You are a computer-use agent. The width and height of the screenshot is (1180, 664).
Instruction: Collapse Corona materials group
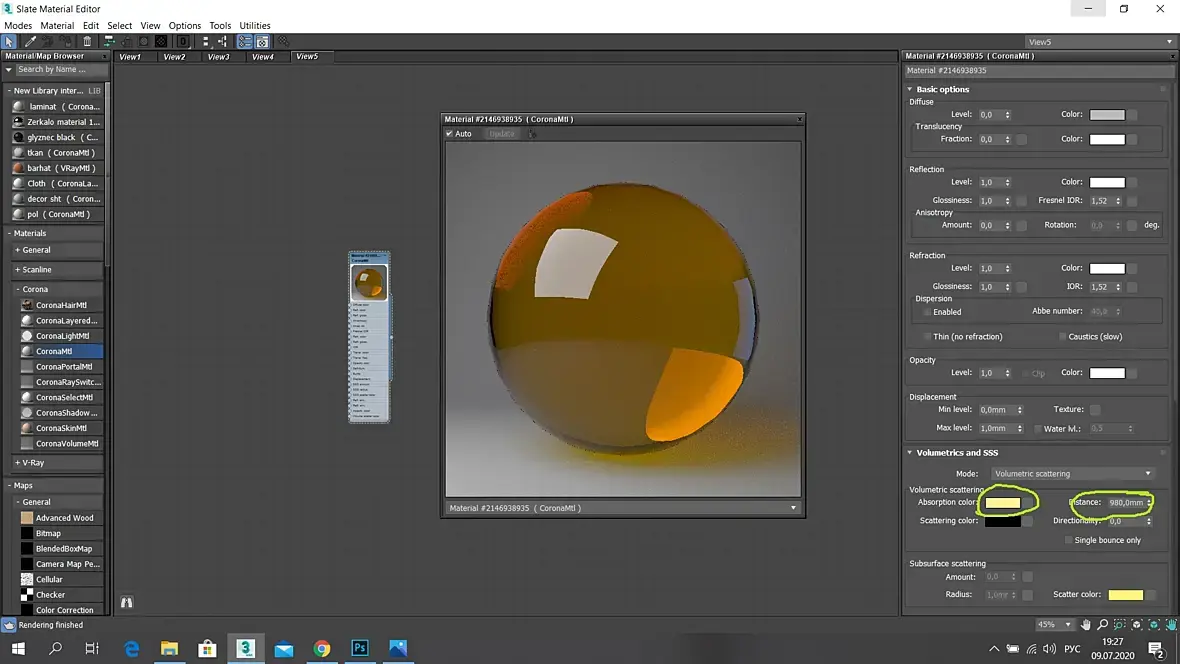17,289
